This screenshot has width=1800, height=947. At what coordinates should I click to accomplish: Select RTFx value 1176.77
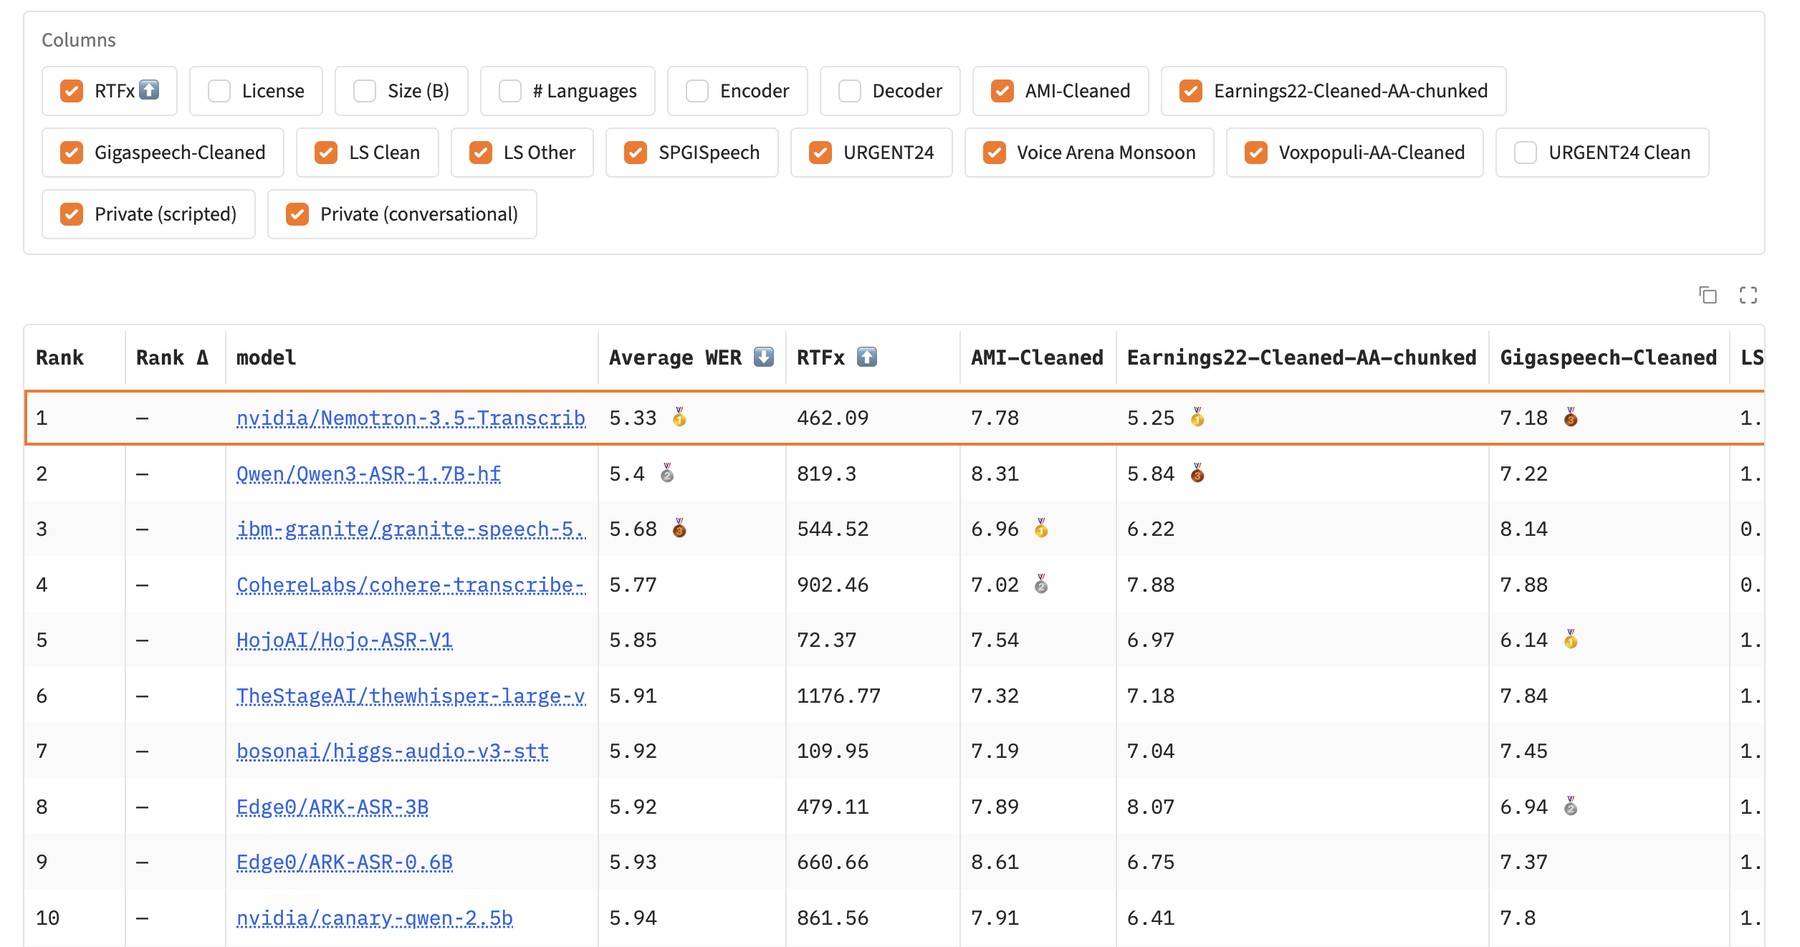coord(839,696)
